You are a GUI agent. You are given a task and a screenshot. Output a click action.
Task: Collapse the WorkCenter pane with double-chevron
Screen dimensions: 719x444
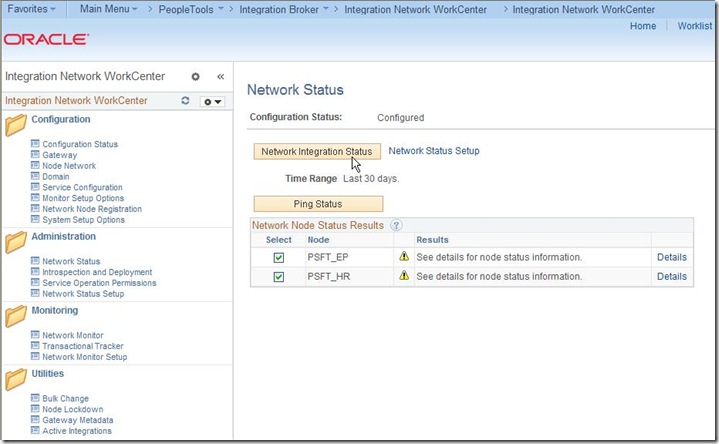click(x=221, y=77)
